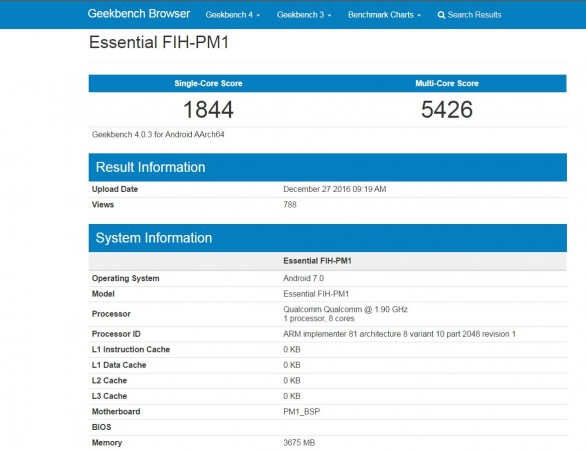Click the L1 Instruction Cache label

[x=131, y=349]
